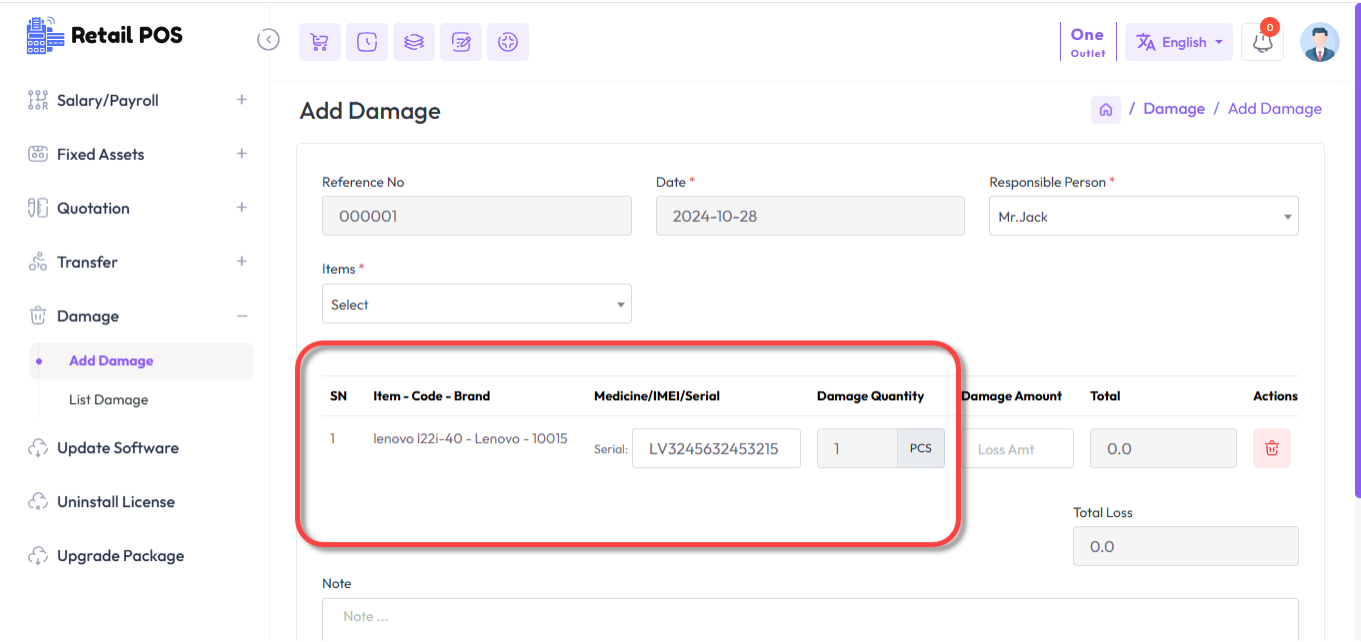The width and height of the screenshot is (1361, 642).
Task: Open List Damage in the sidebar
Action: [108, 400]
